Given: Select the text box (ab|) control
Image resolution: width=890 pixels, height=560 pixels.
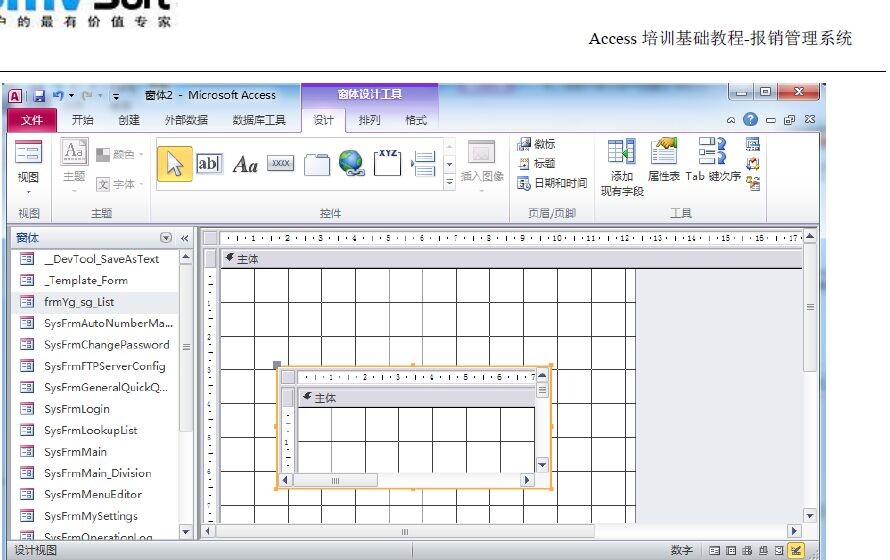Looking at the screenshot, I should click(209, 163).
